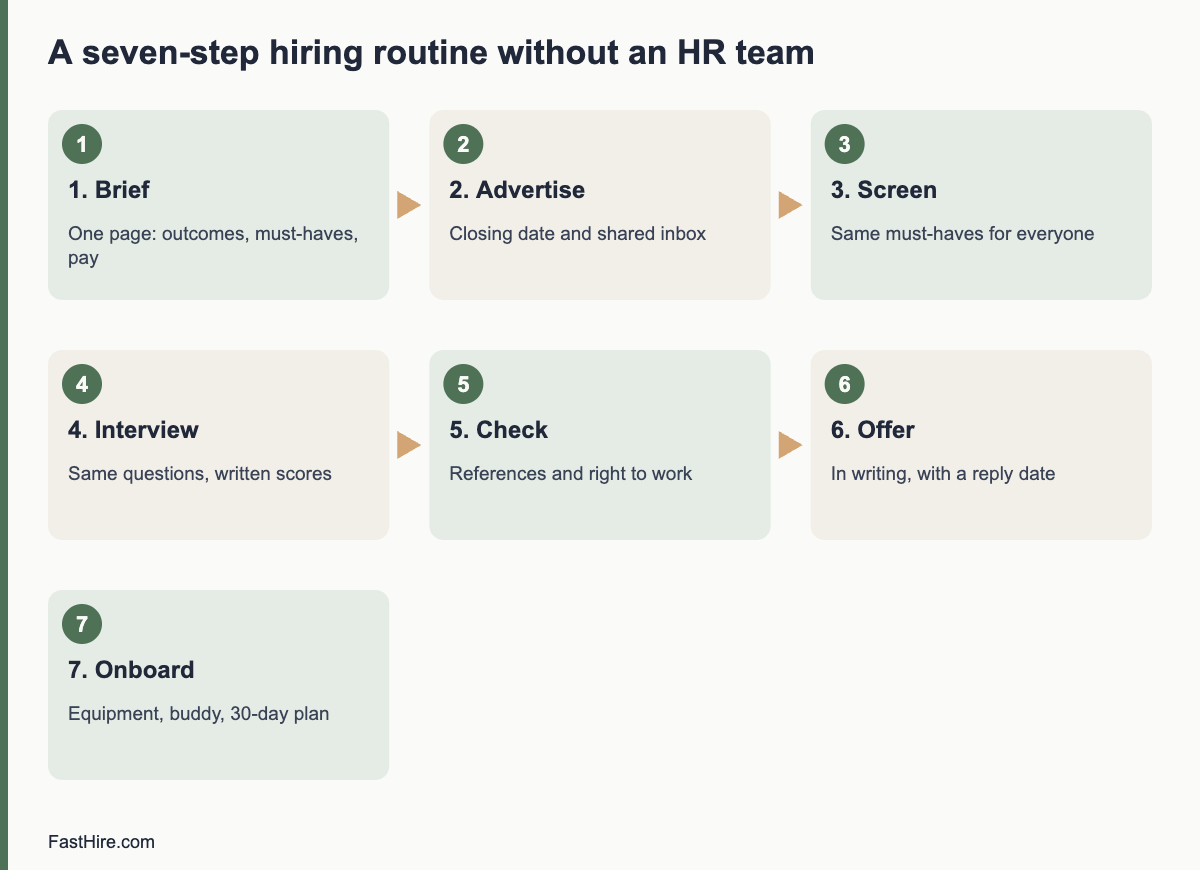The width and height of the screenshot is (1200, 870).
Task: Open the FastHire.com link in the footer
Action: click(101, 842)
